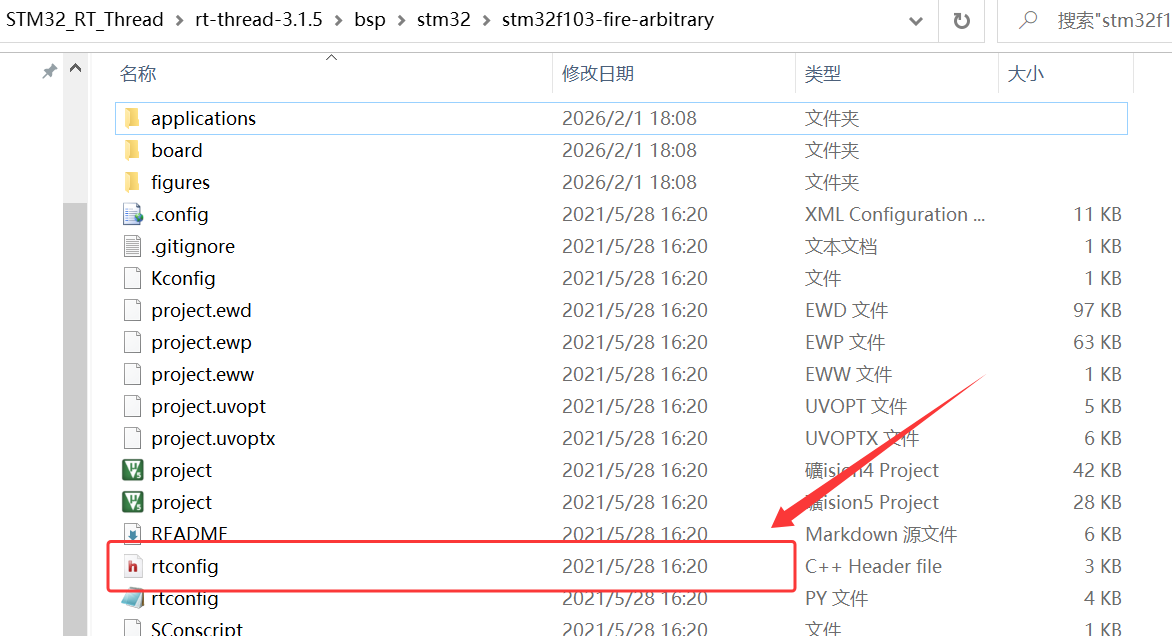Screen dimensions: 1172x636
Task: Select the Keil uVision5 project icon
Action: click(132, 502)
